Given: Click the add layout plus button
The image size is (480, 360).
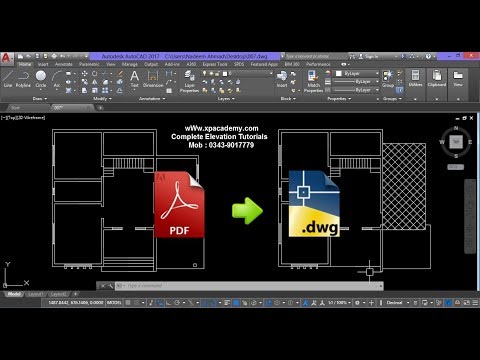Looking at the screenshot, I should coord(76,294).
